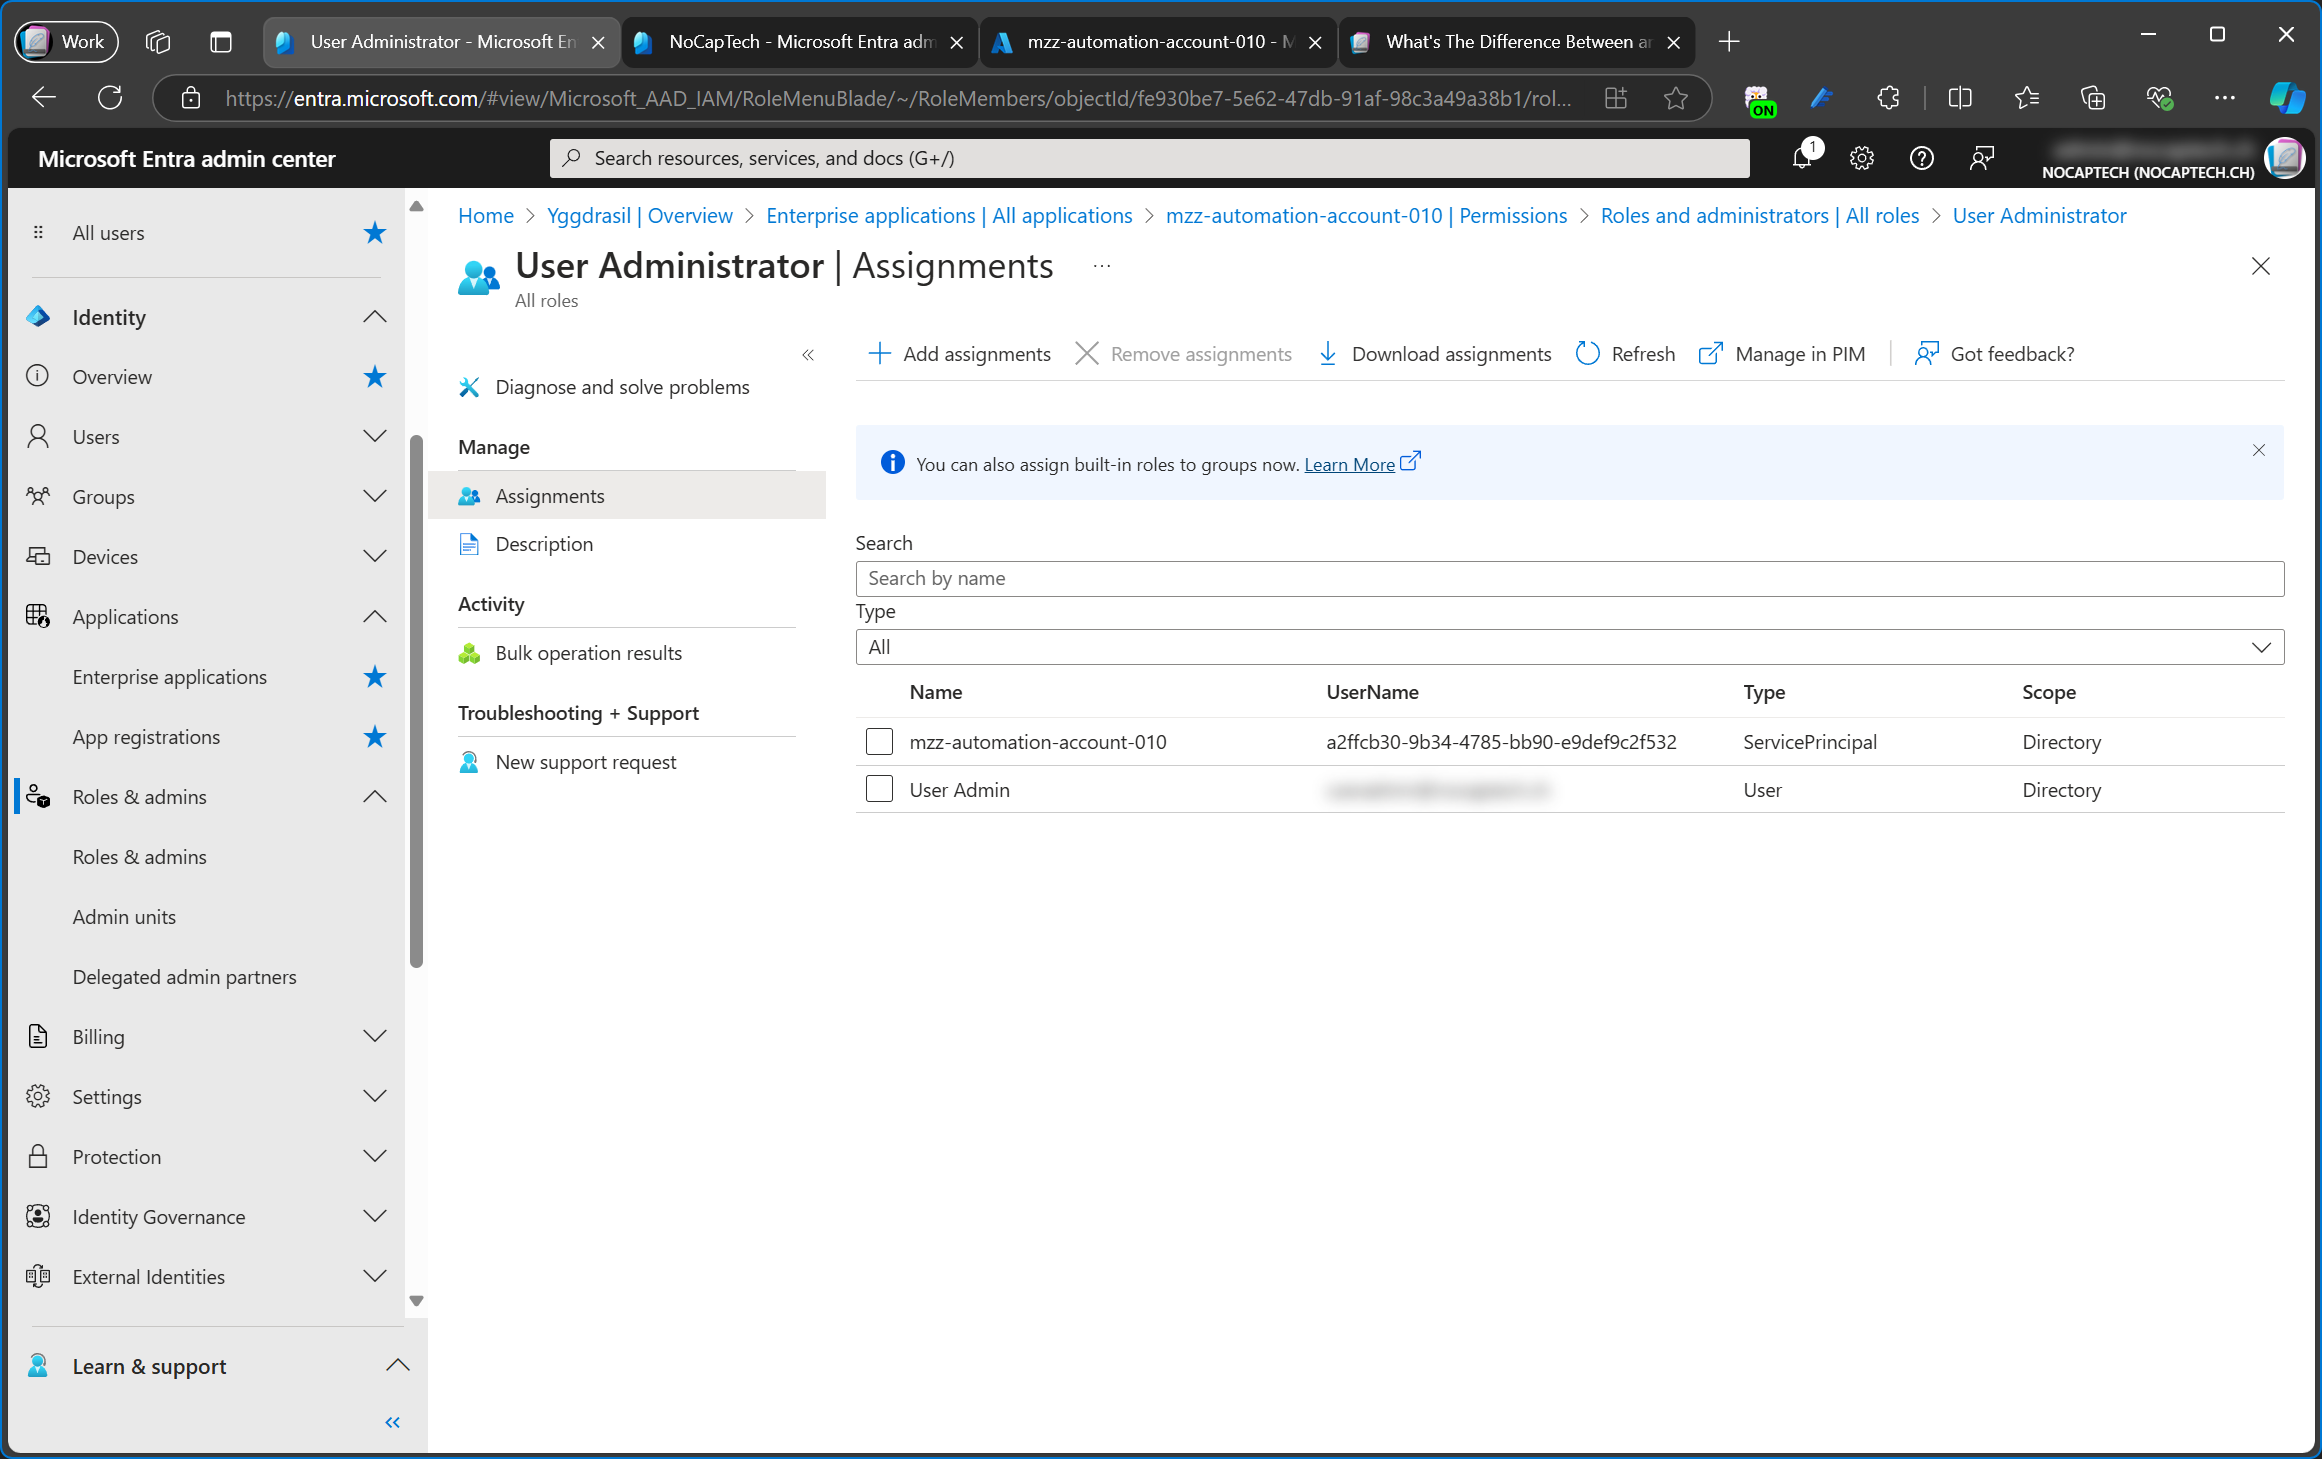This screenshot has width=2322, height=1459.
Task: Open Home breadcrumb link
Action: tap(486, 216)
